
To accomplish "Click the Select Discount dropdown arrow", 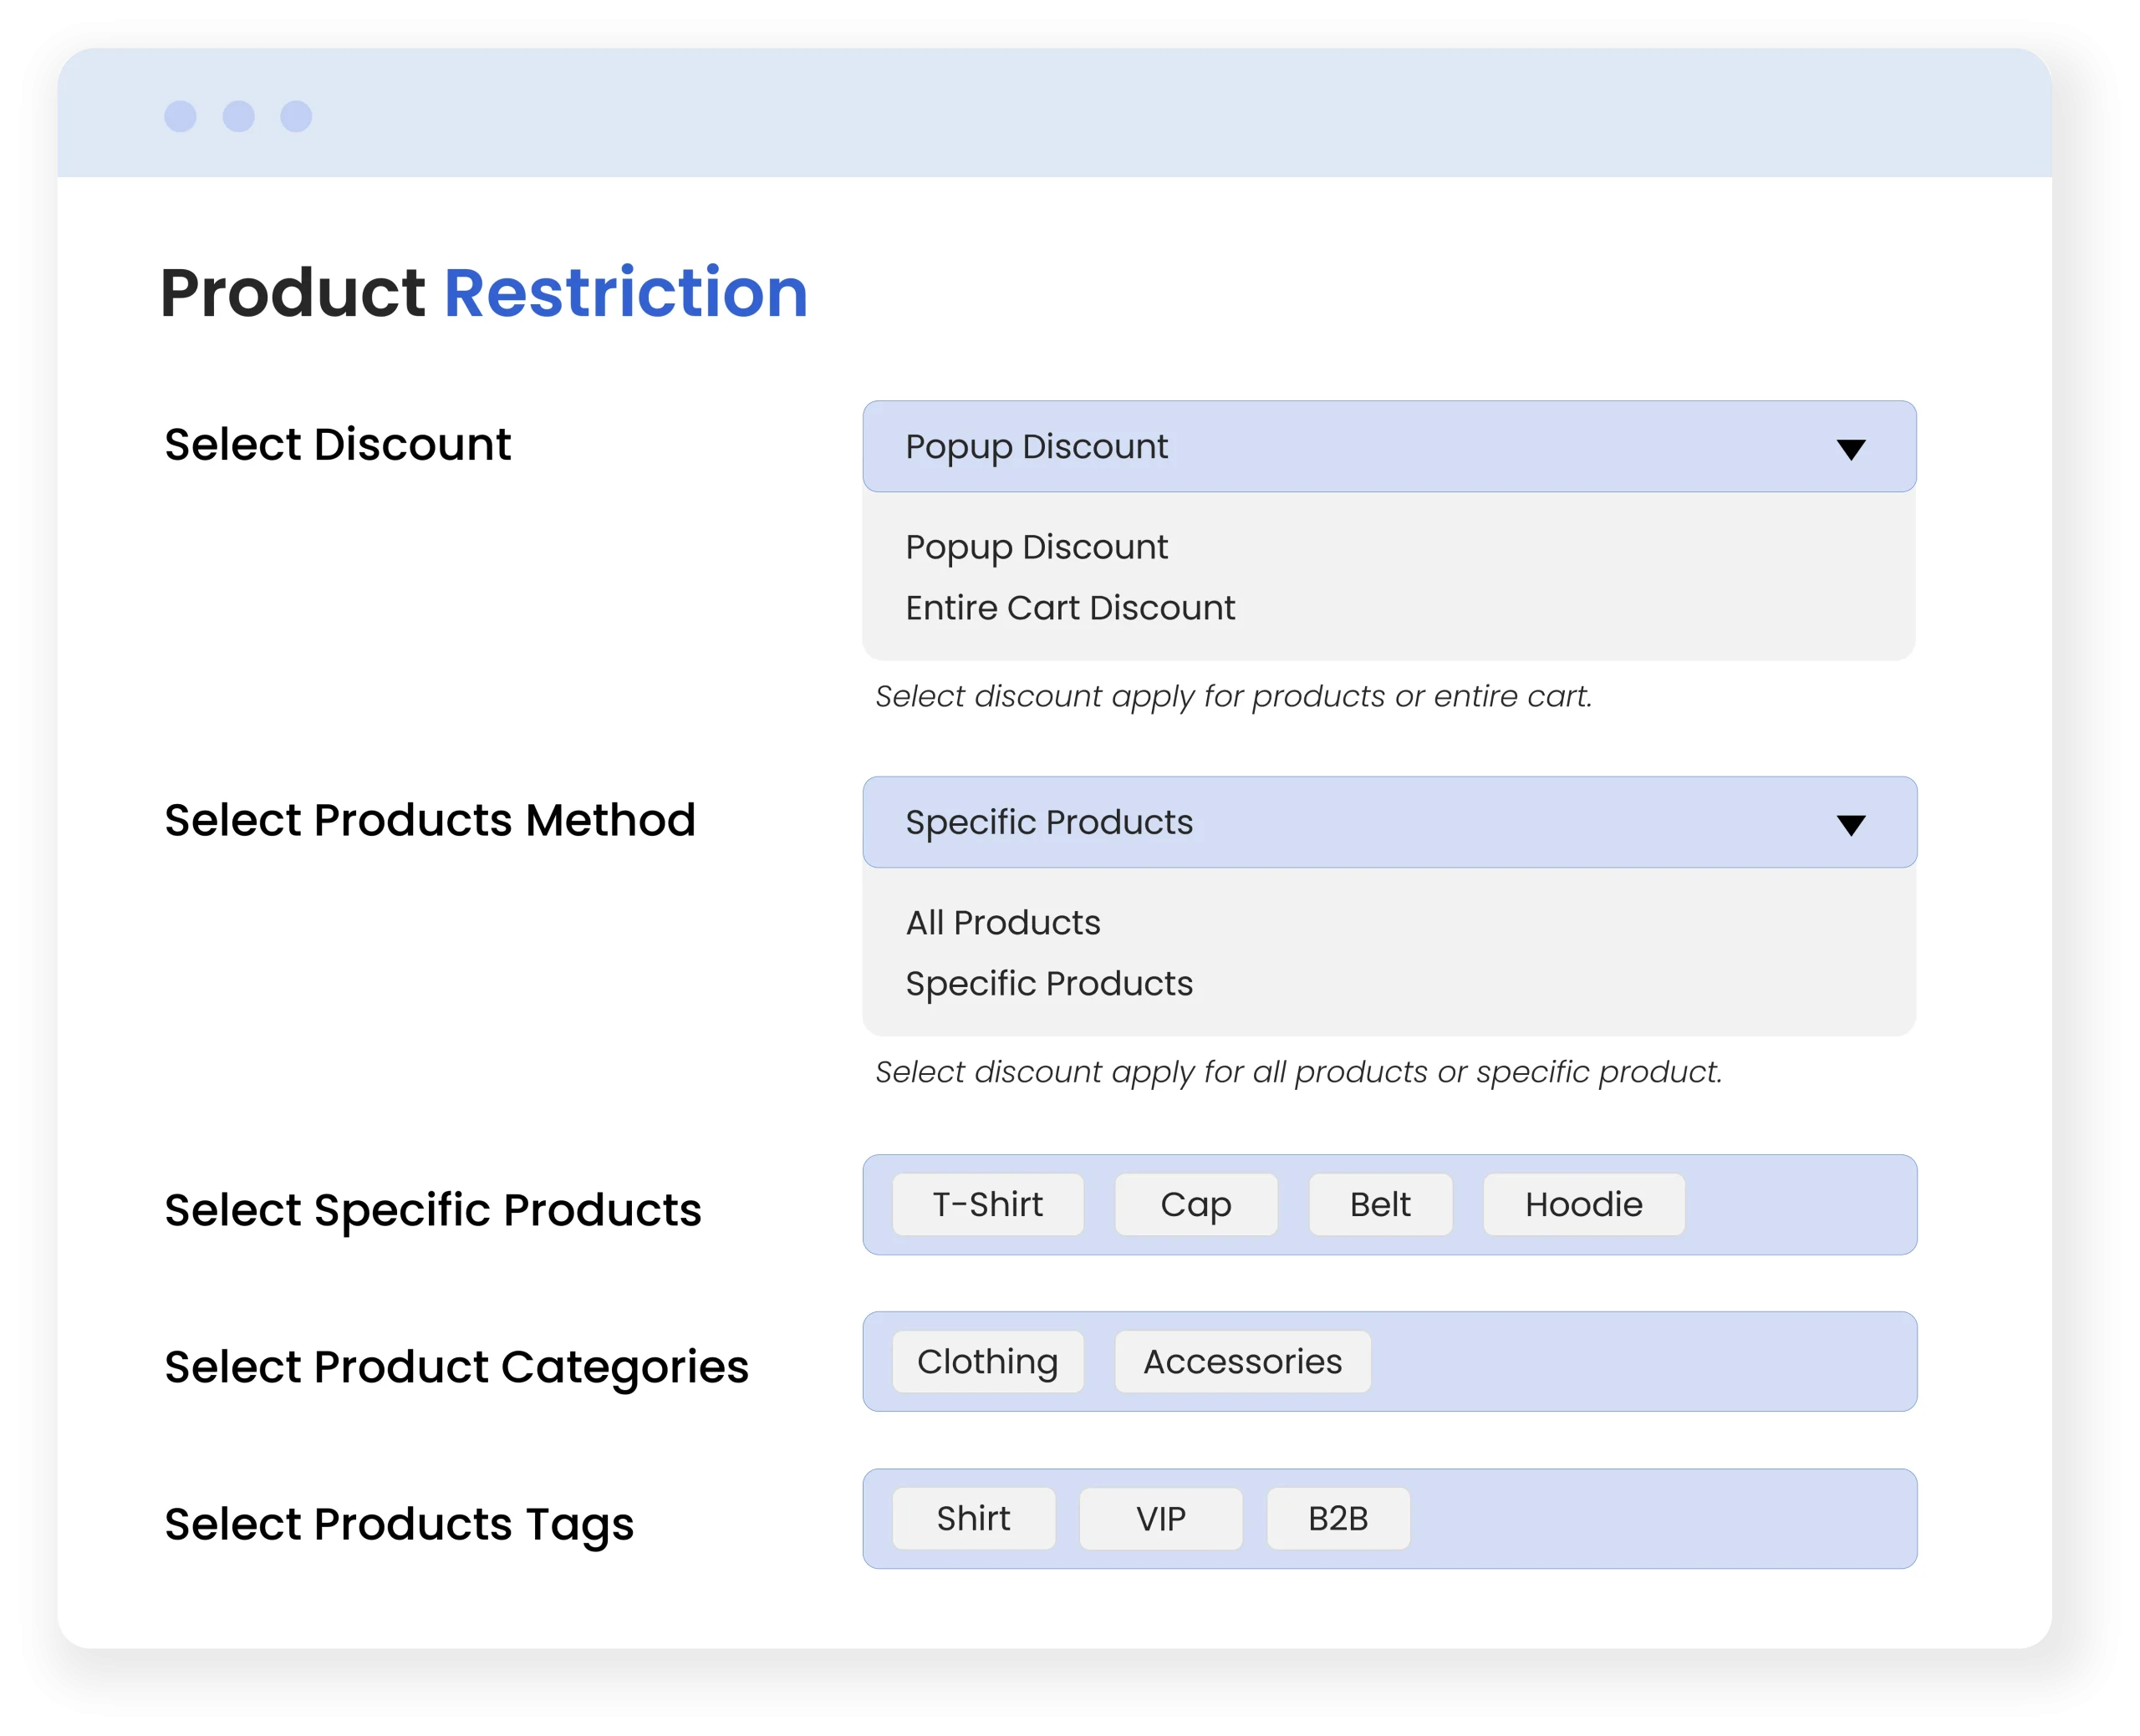I will [x=1850, y=449].
